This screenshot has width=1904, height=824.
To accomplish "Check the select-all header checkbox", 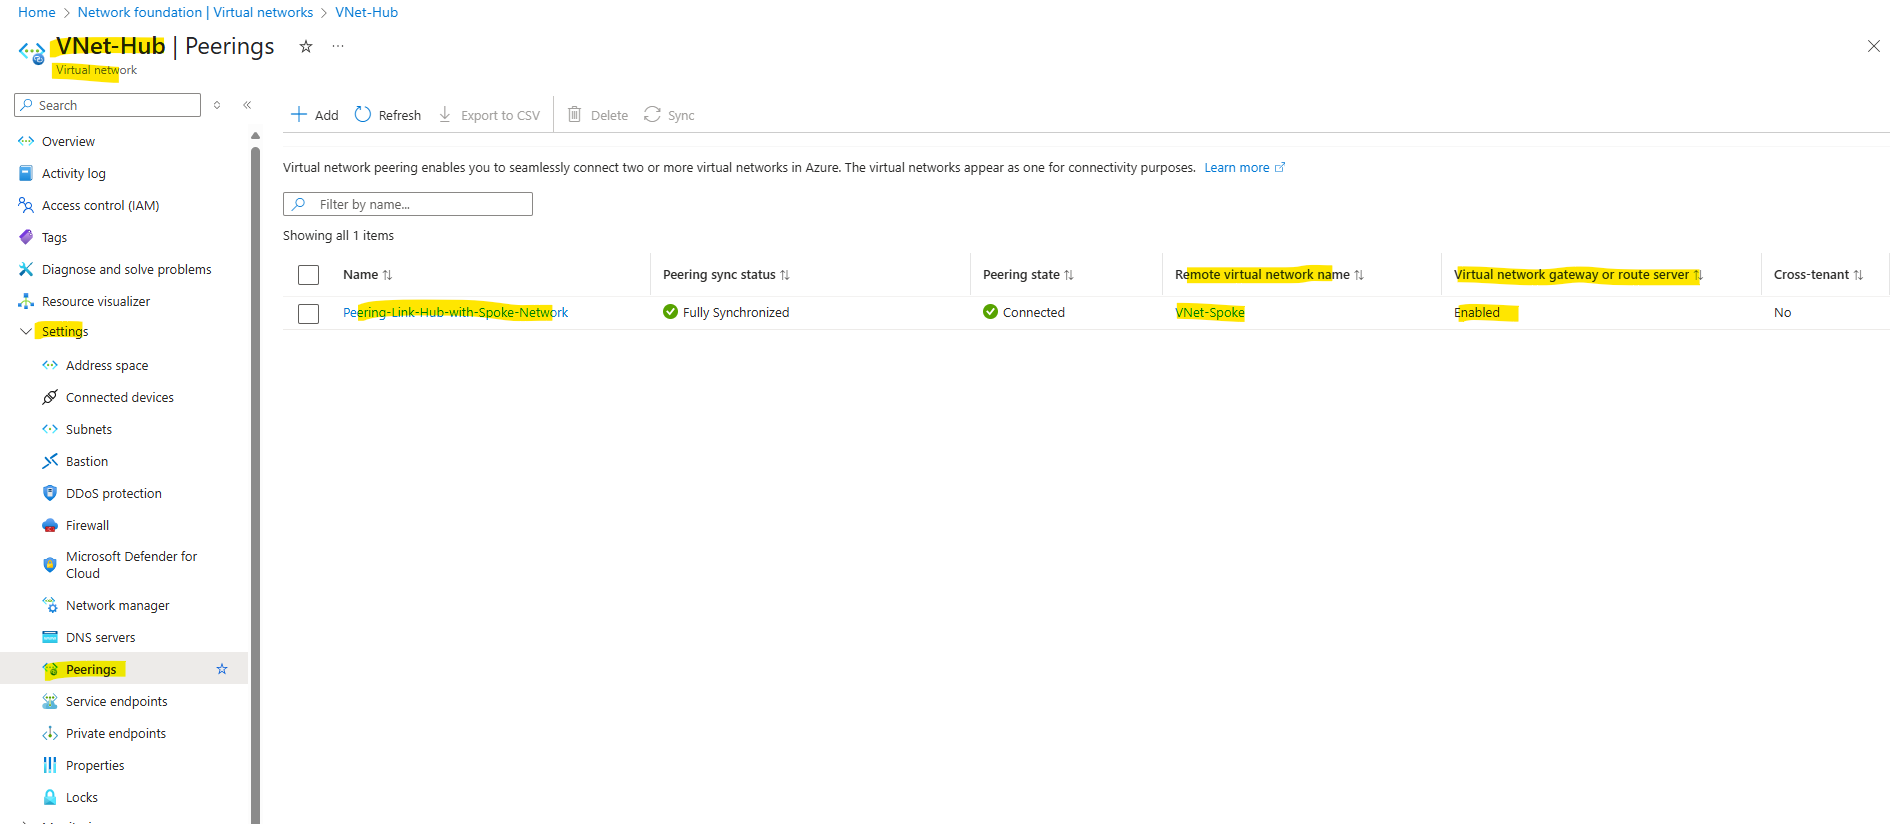I will coord(308,274).
